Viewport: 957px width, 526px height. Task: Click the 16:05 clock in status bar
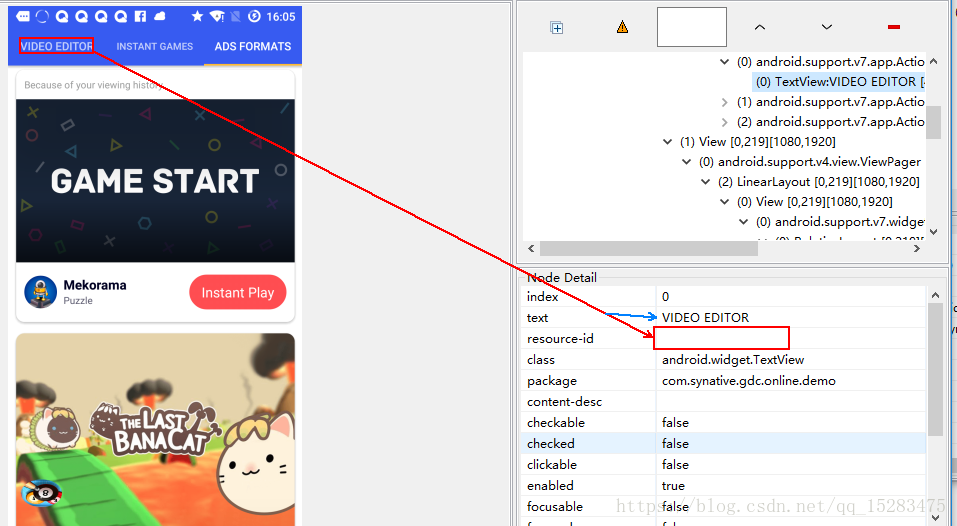(x=281, y=16)
